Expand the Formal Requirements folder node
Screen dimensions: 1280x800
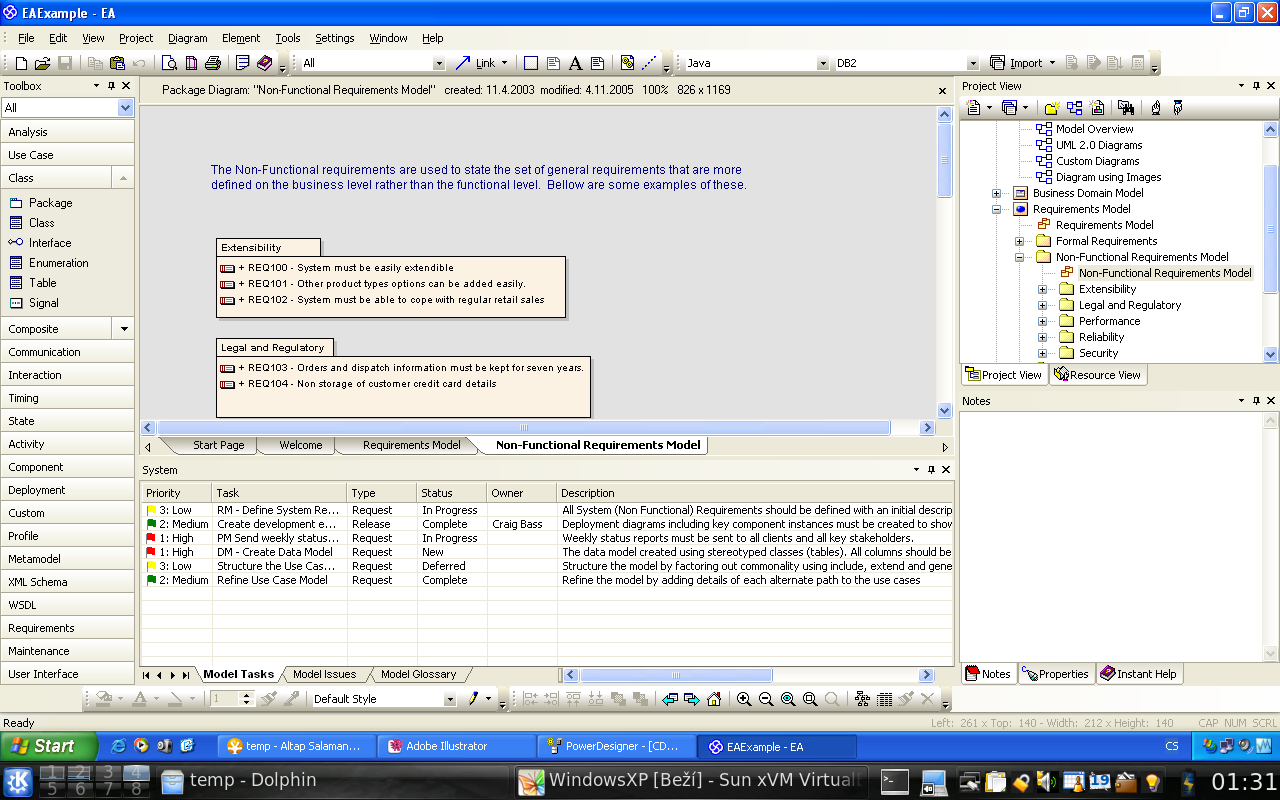[x=1019, y=241]
